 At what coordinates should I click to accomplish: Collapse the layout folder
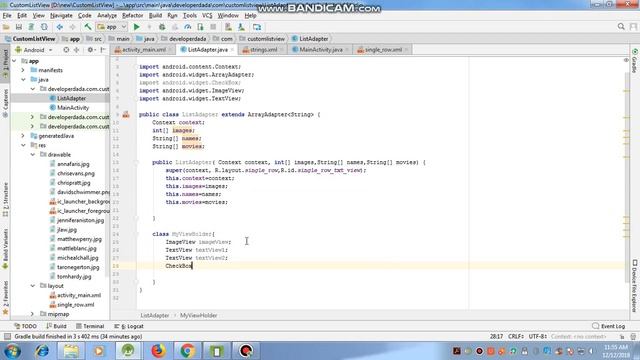coord(33,286)
